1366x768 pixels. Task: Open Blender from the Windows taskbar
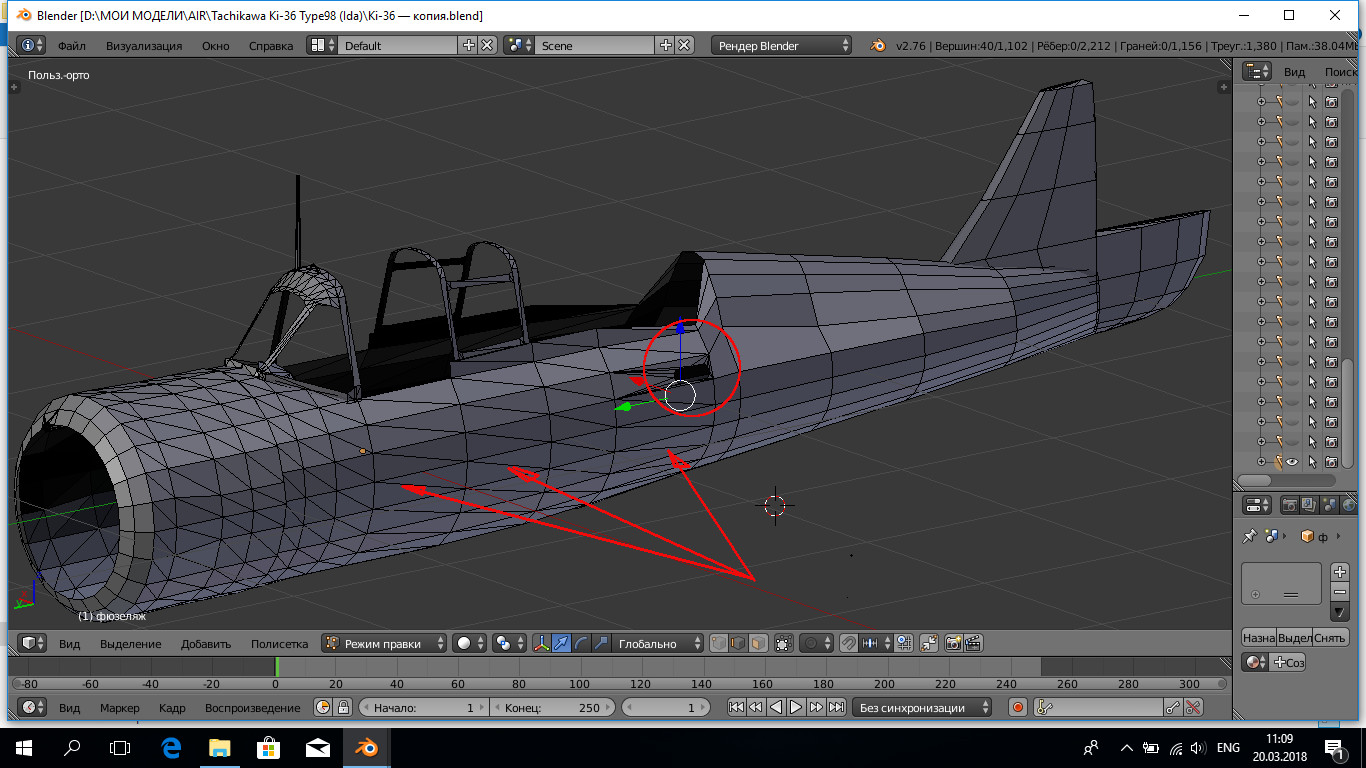pos(366,747)
